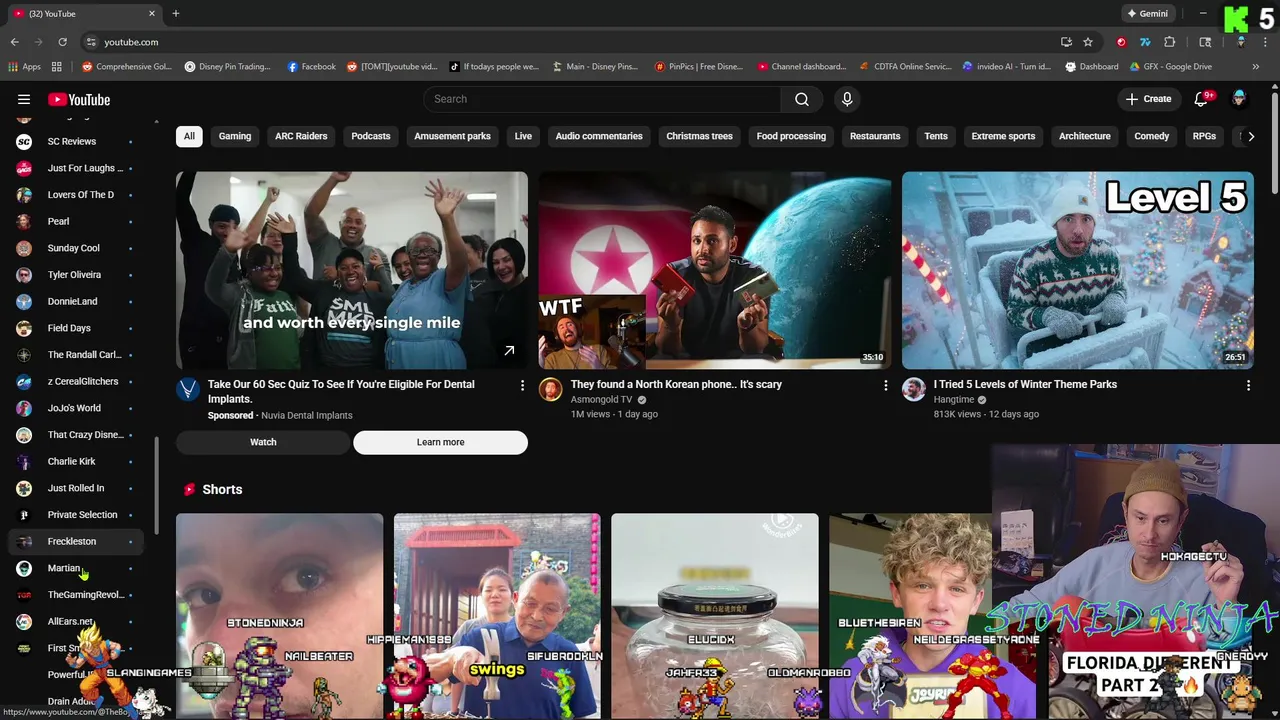Click the Private Selection channel avatar
This screenshot has width=1280, height=720.
[x=24, y=515]
